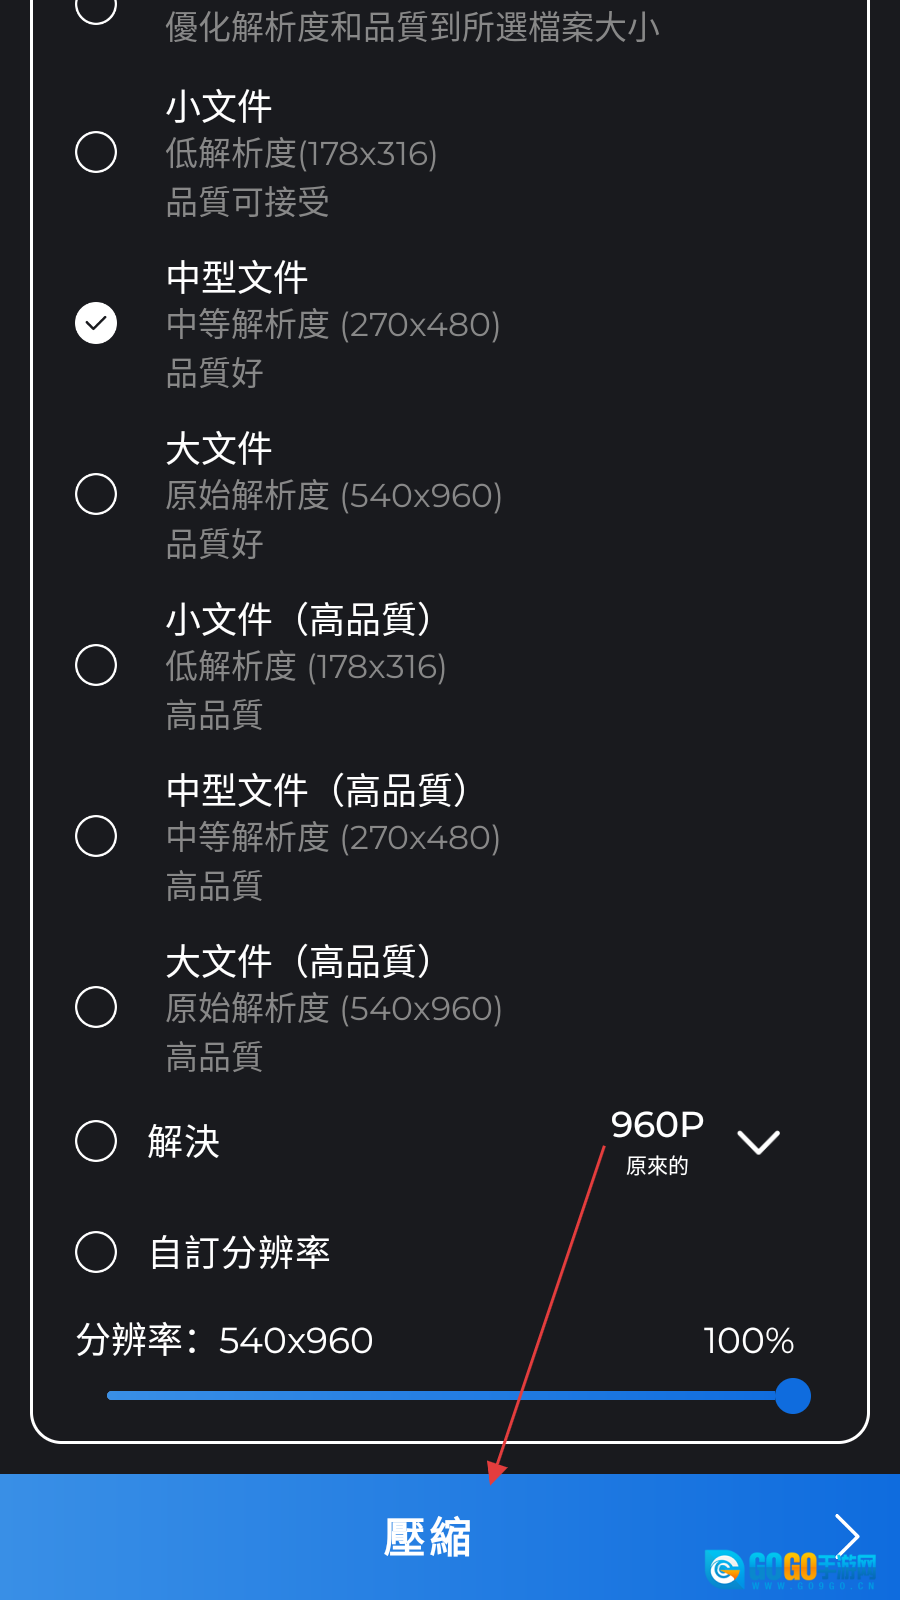Tap the 中型文件（高品質）label
The image size is (900, 1600).
317,791
